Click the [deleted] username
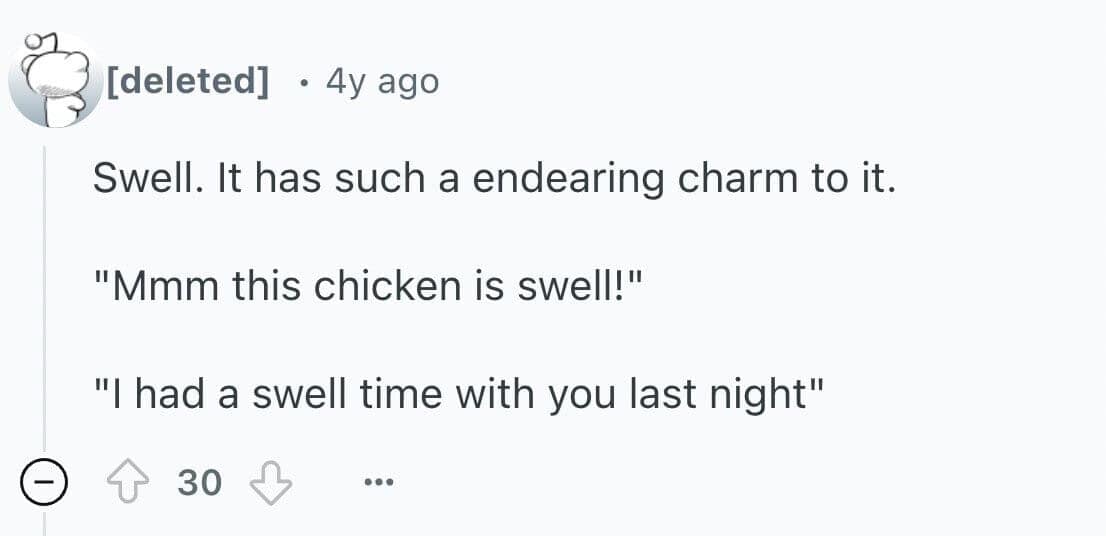The image size is (1106, 536). pyautogui.click(x=188, y=81)
